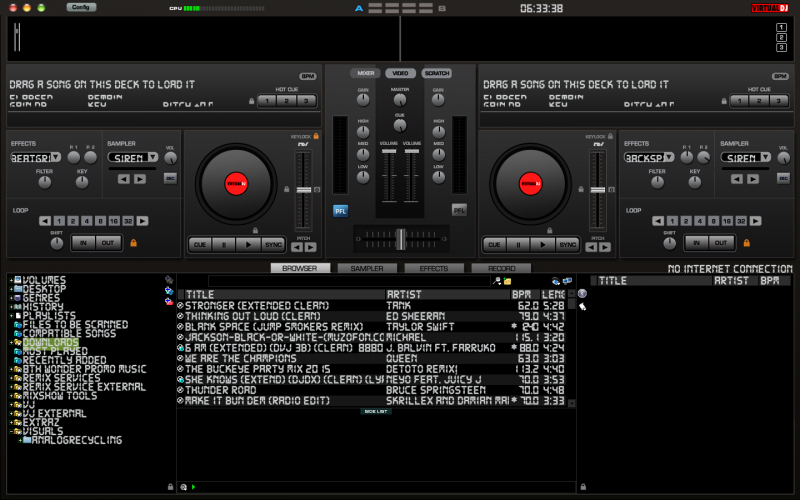Click the CUE button on left deck
800x500 pixels.
200,244
